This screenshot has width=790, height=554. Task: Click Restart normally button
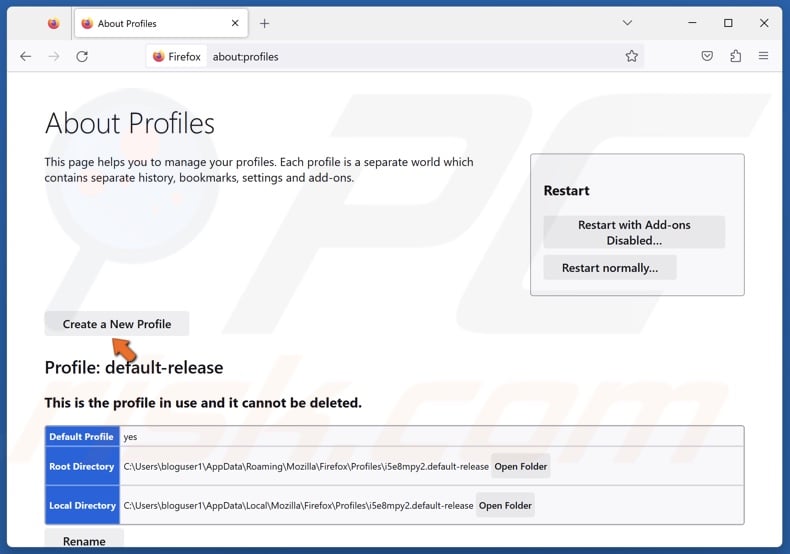(x=610, y=268)
